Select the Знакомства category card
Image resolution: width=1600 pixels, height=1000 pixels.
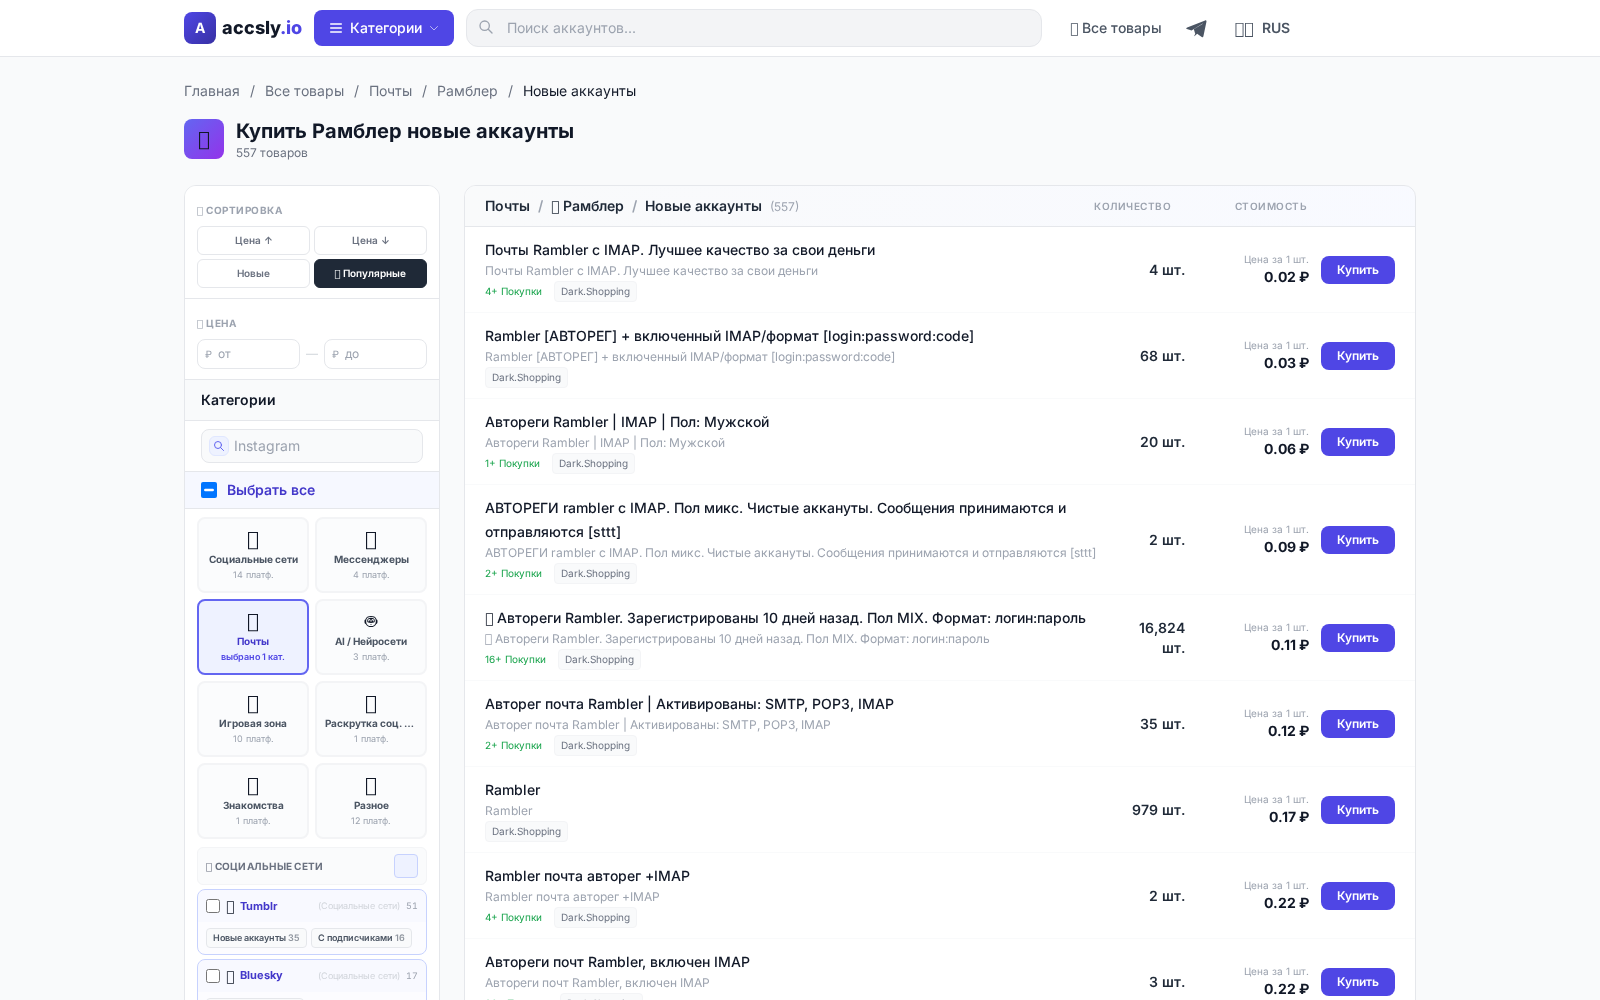253,801
